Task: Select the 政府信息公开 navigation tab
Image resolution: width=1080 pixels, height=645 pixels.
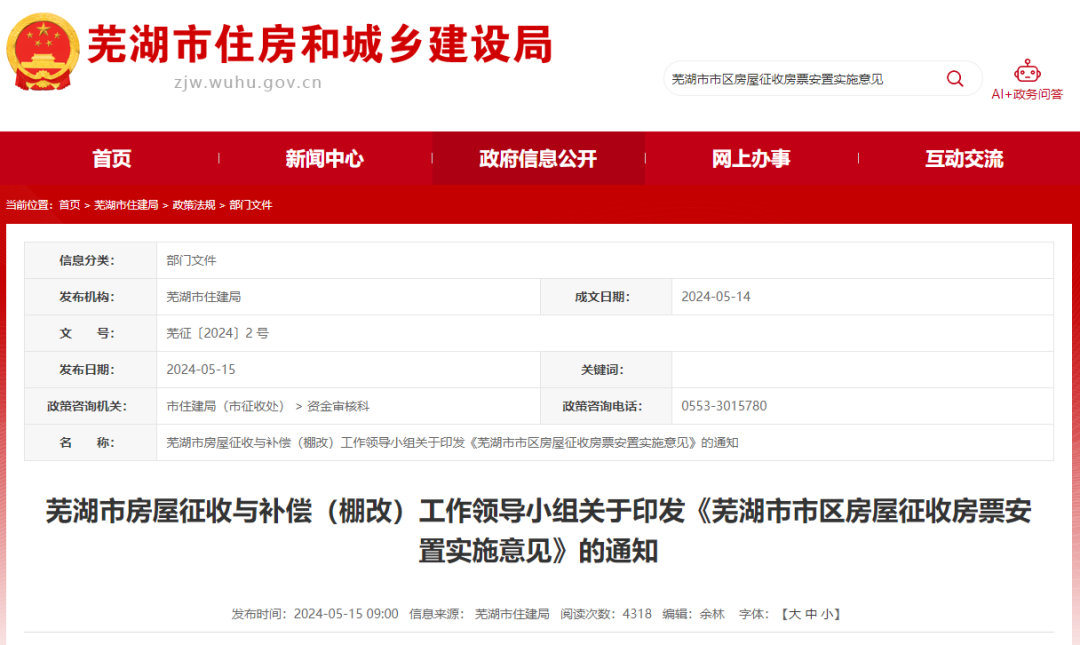Action: tap(538, 158)
